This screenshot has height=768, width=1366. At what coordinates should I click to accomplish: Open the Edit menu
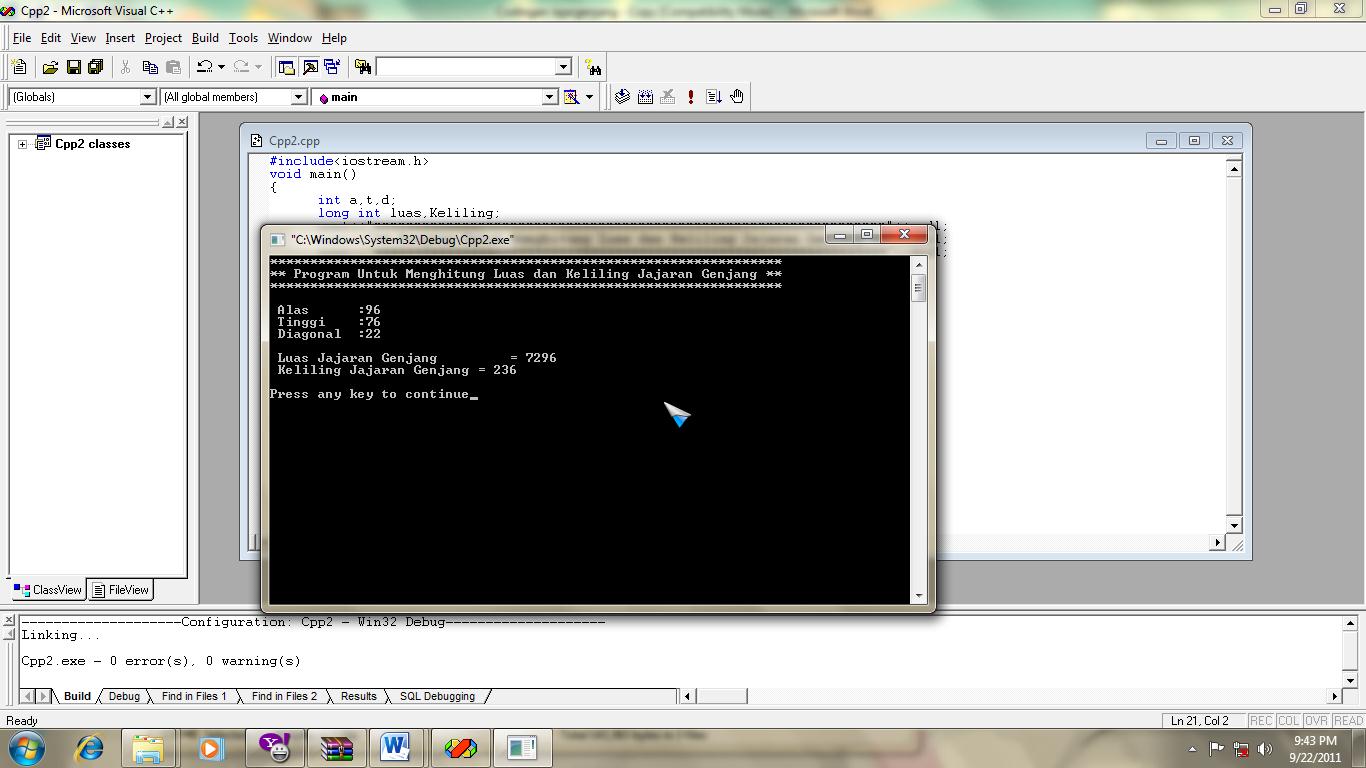[51, 38]
